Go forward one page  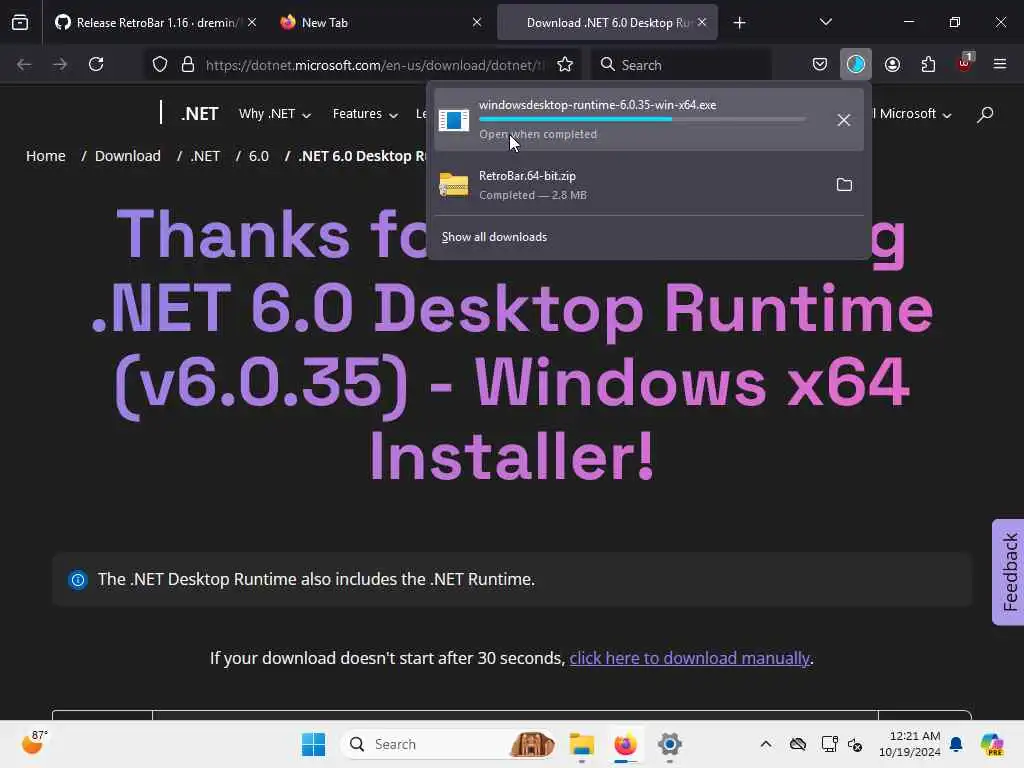pyautogui.click(x=59, y=65)
